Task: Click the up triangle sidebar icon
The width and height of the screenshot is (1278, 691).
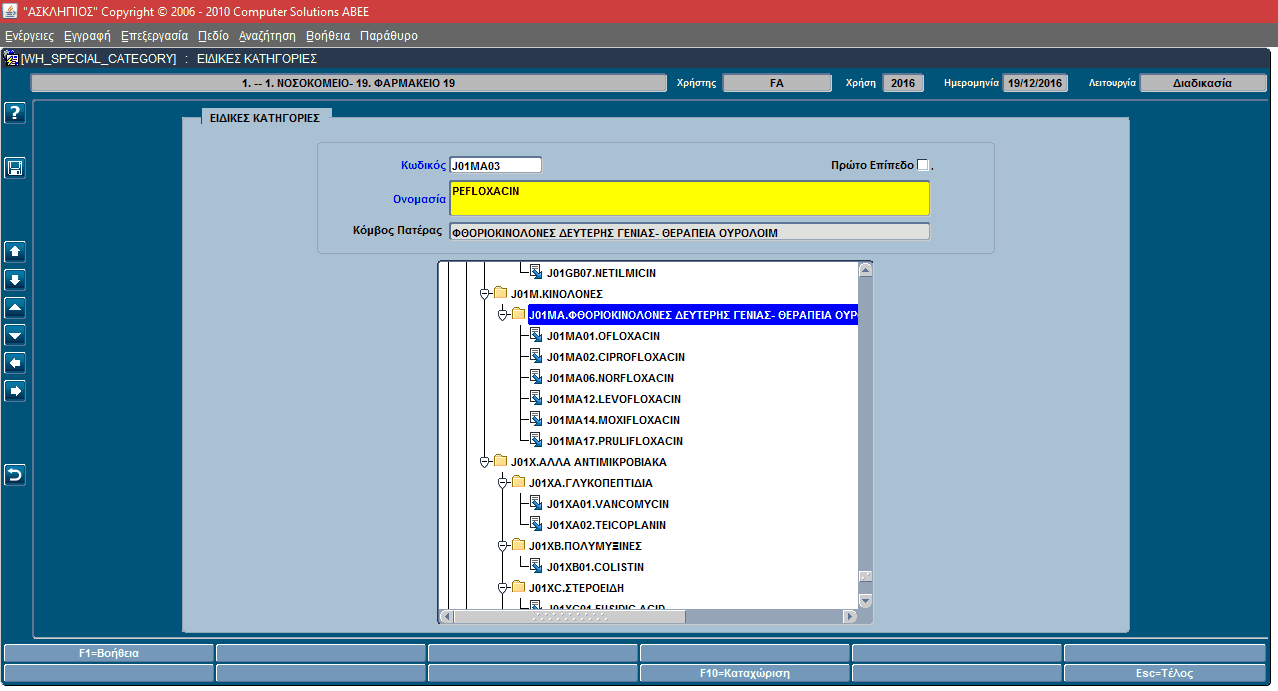Action: (x=15, y=307)
